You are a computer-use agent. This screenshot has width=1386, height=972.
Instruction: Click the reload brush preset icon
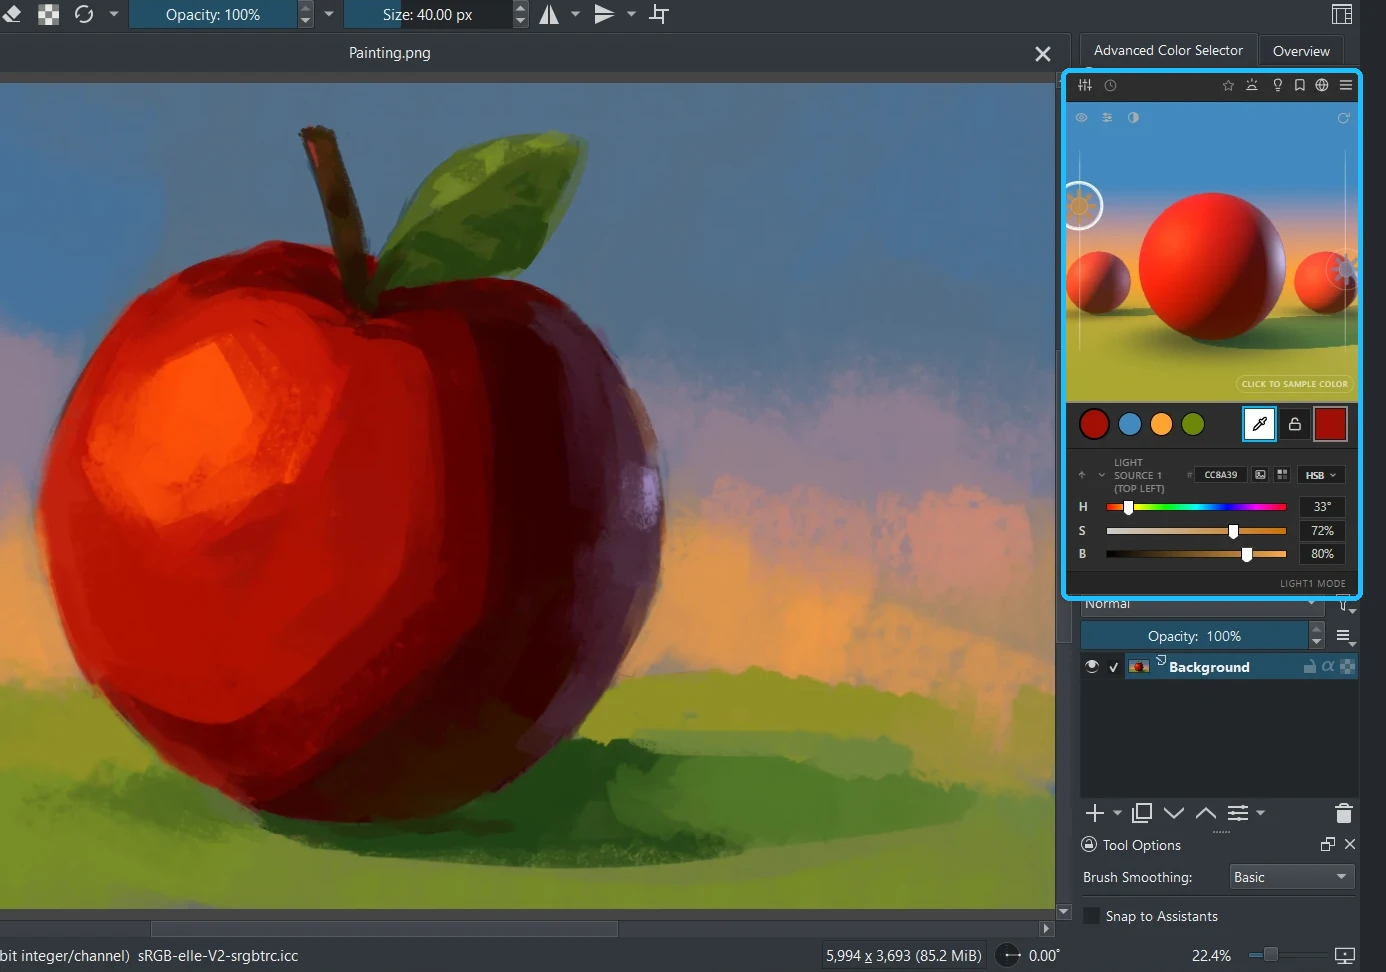84,14
